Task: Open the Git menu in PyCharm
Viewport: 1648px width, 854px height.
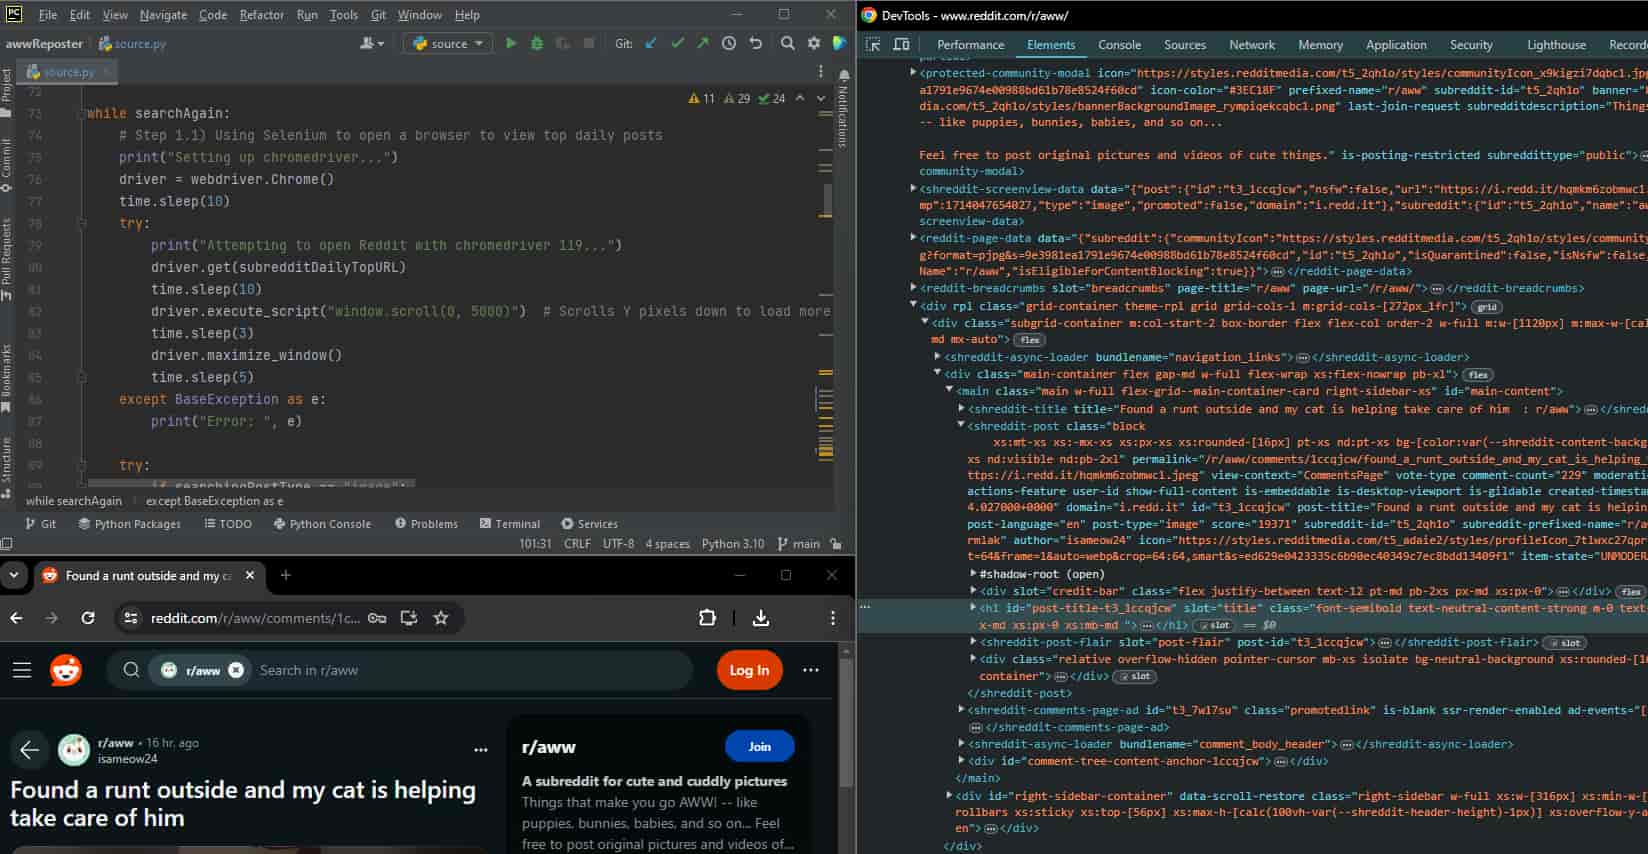Action: coord(378,15)
